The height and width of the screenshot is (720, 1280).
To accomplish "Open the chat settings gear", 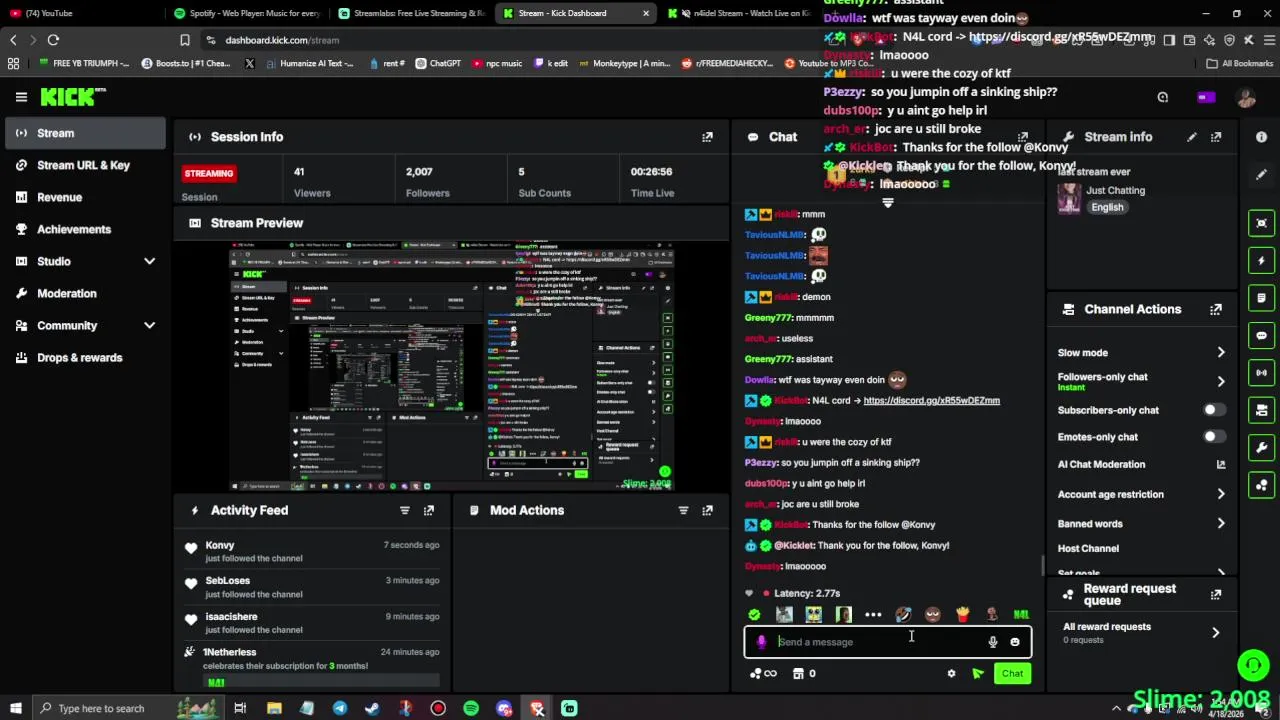I will click(951, 674).
